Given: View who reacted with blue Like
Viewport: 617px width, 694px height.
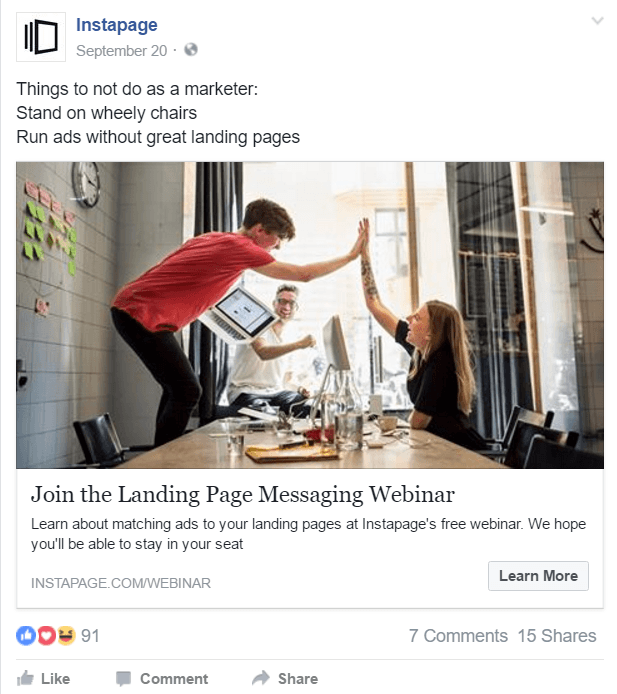Looking at the screenshot, I should point(26,636).
